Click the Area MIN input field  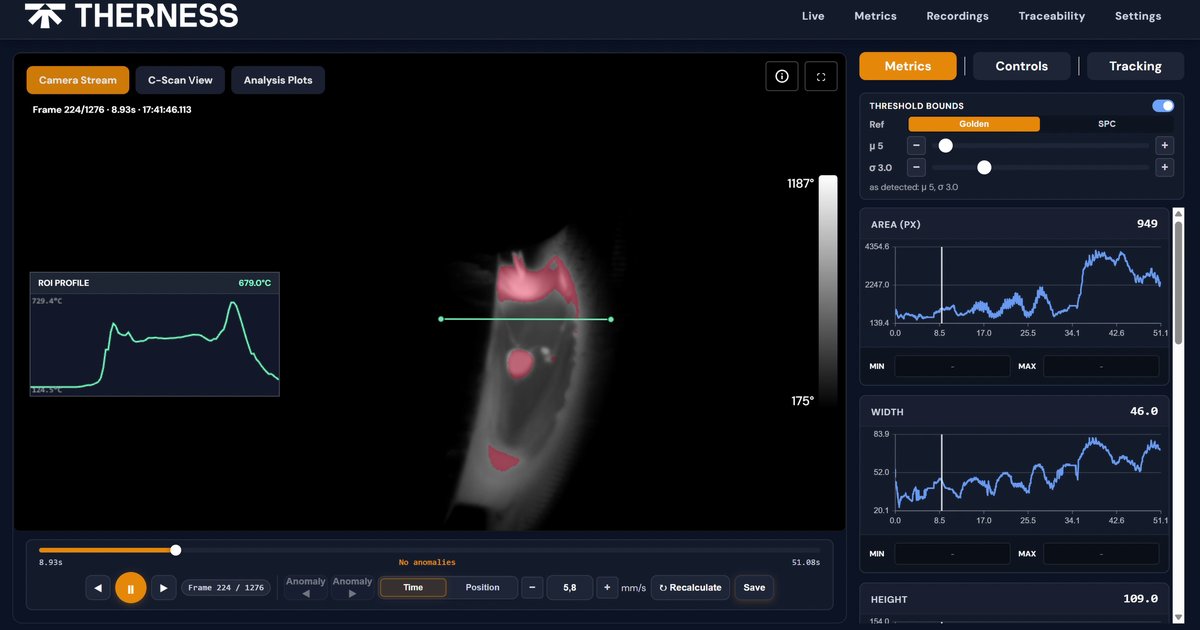[952, 366]
